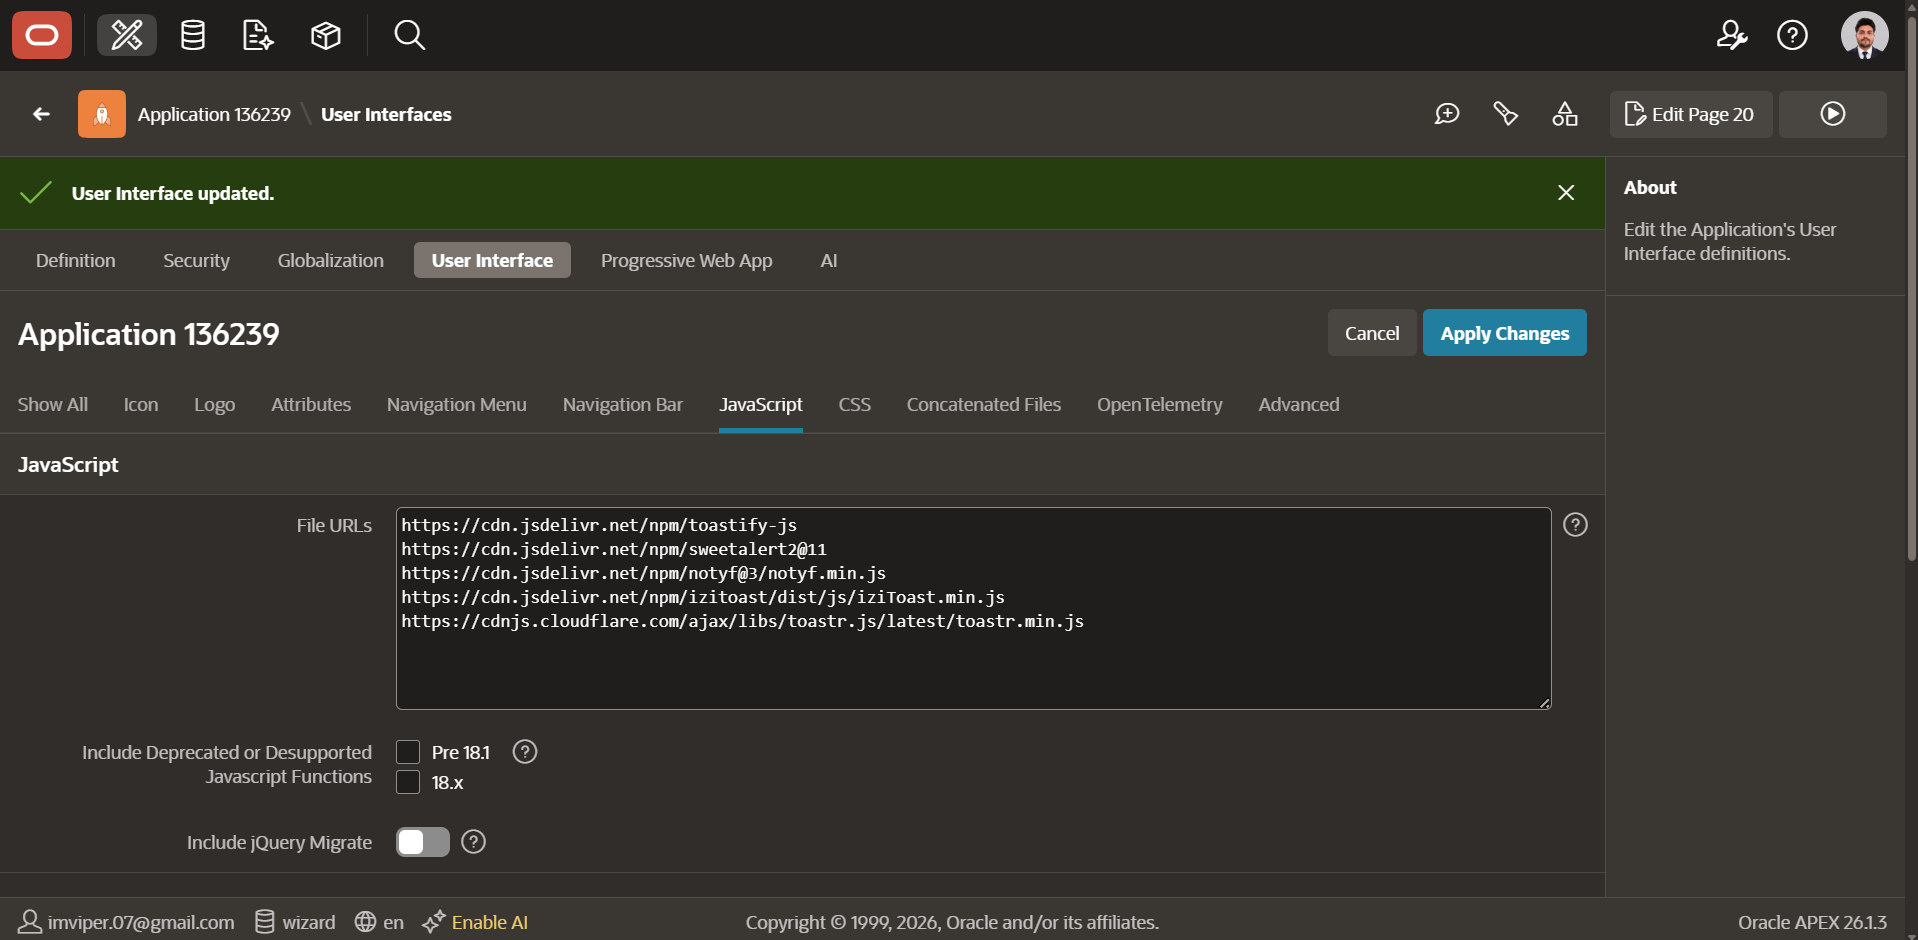
Task: Select the OpenTelemetry sub-tab
Action: tap(1160, 404)
